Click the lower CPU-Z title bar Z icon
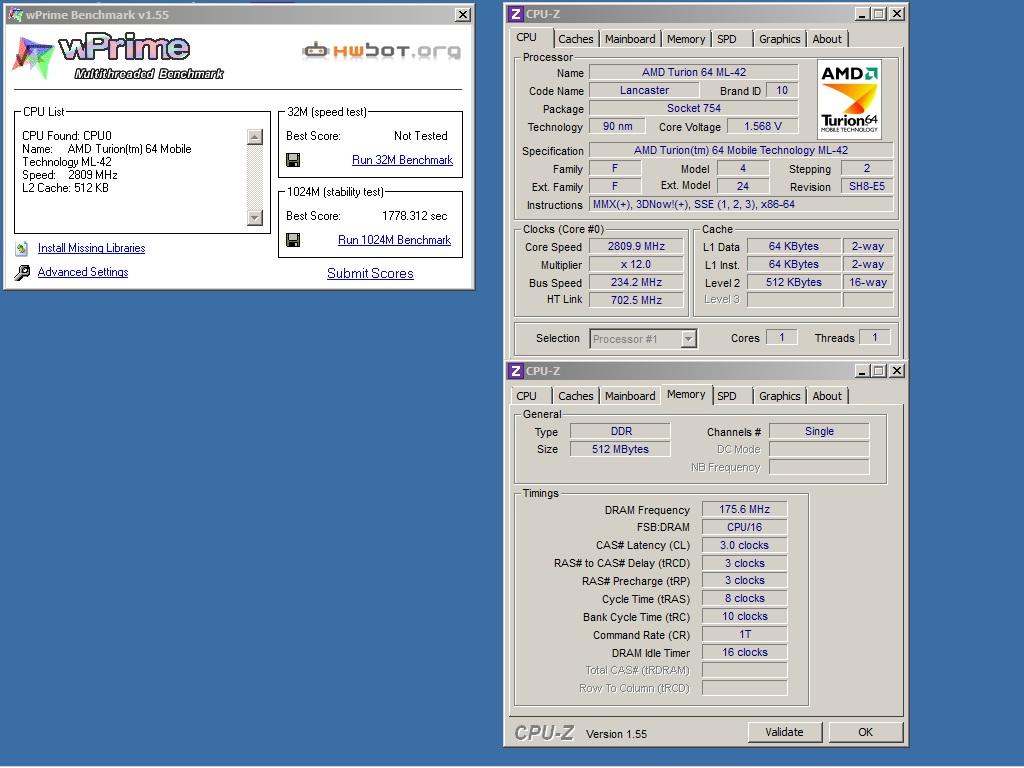This screenshot has height=768, width=1024. (x=516, y=371)
